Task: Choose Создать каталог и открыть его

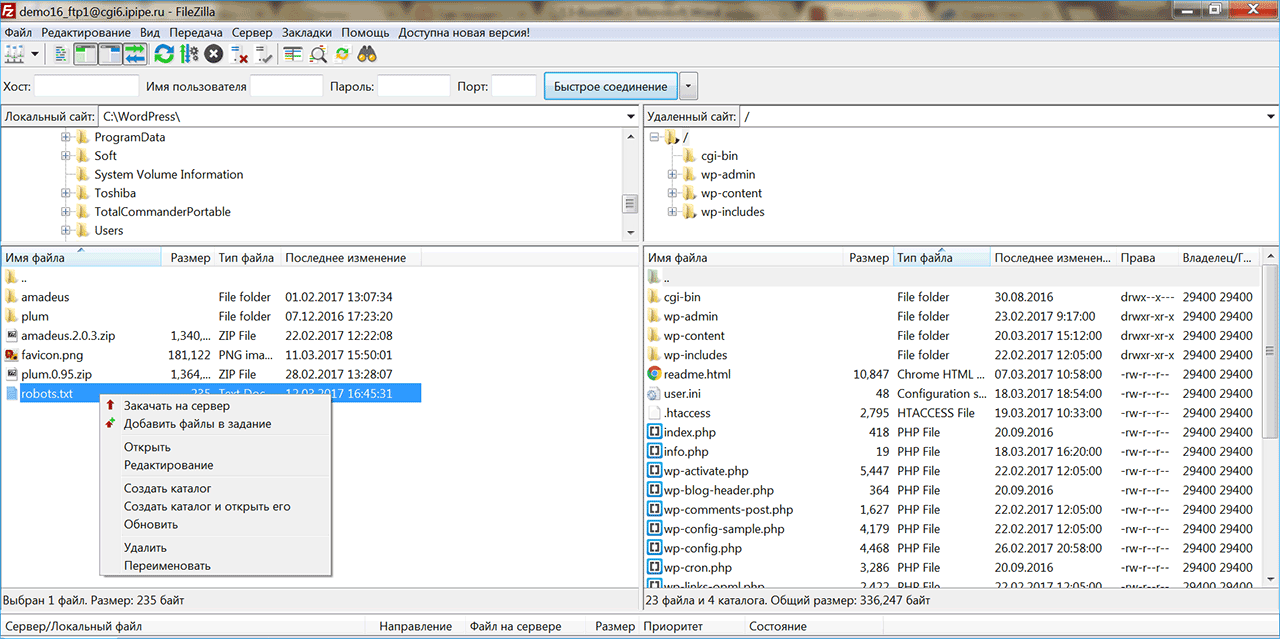Action: tap(207, 506)
